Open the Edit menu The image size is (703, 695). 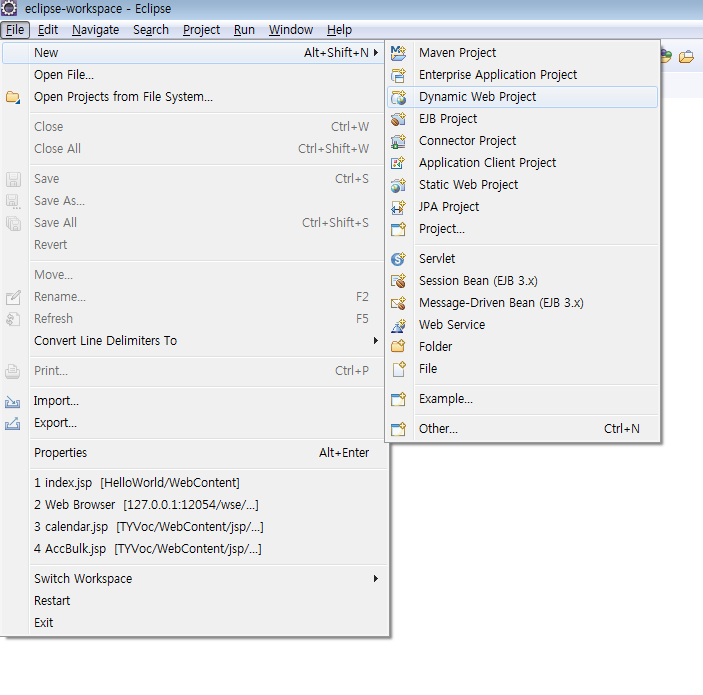click(48, 30)
